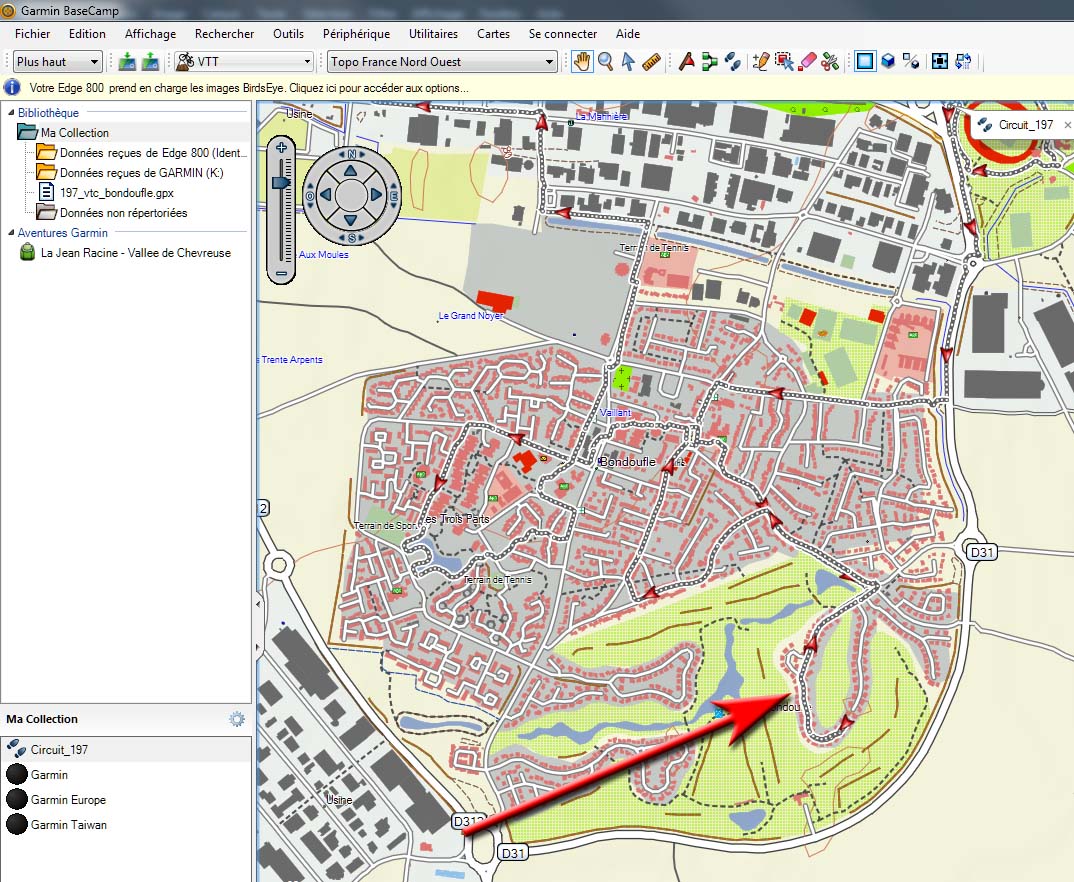
Task: Select the new Route tool
Action: click(x=710, y=62)
